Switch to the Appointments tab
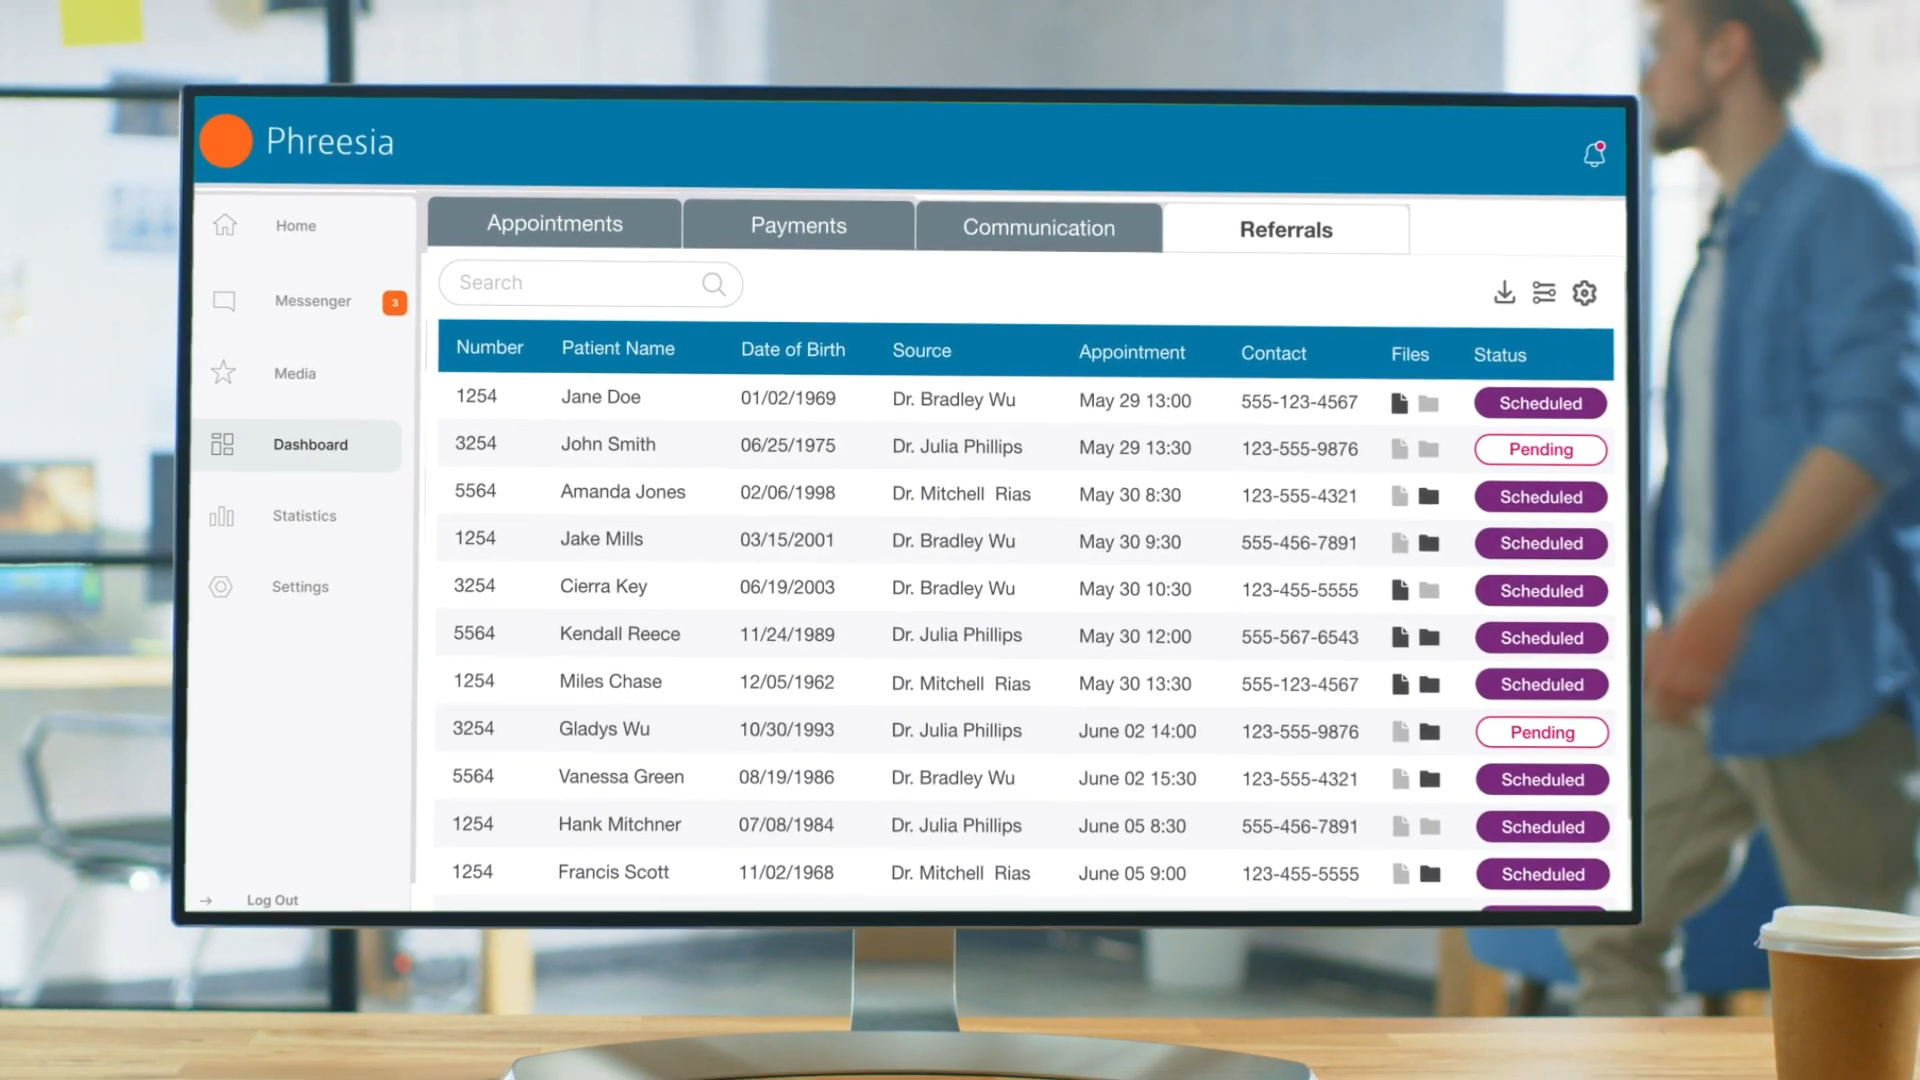The width and height of the screenshot is (1920, 1080). (x=554, y=224)
